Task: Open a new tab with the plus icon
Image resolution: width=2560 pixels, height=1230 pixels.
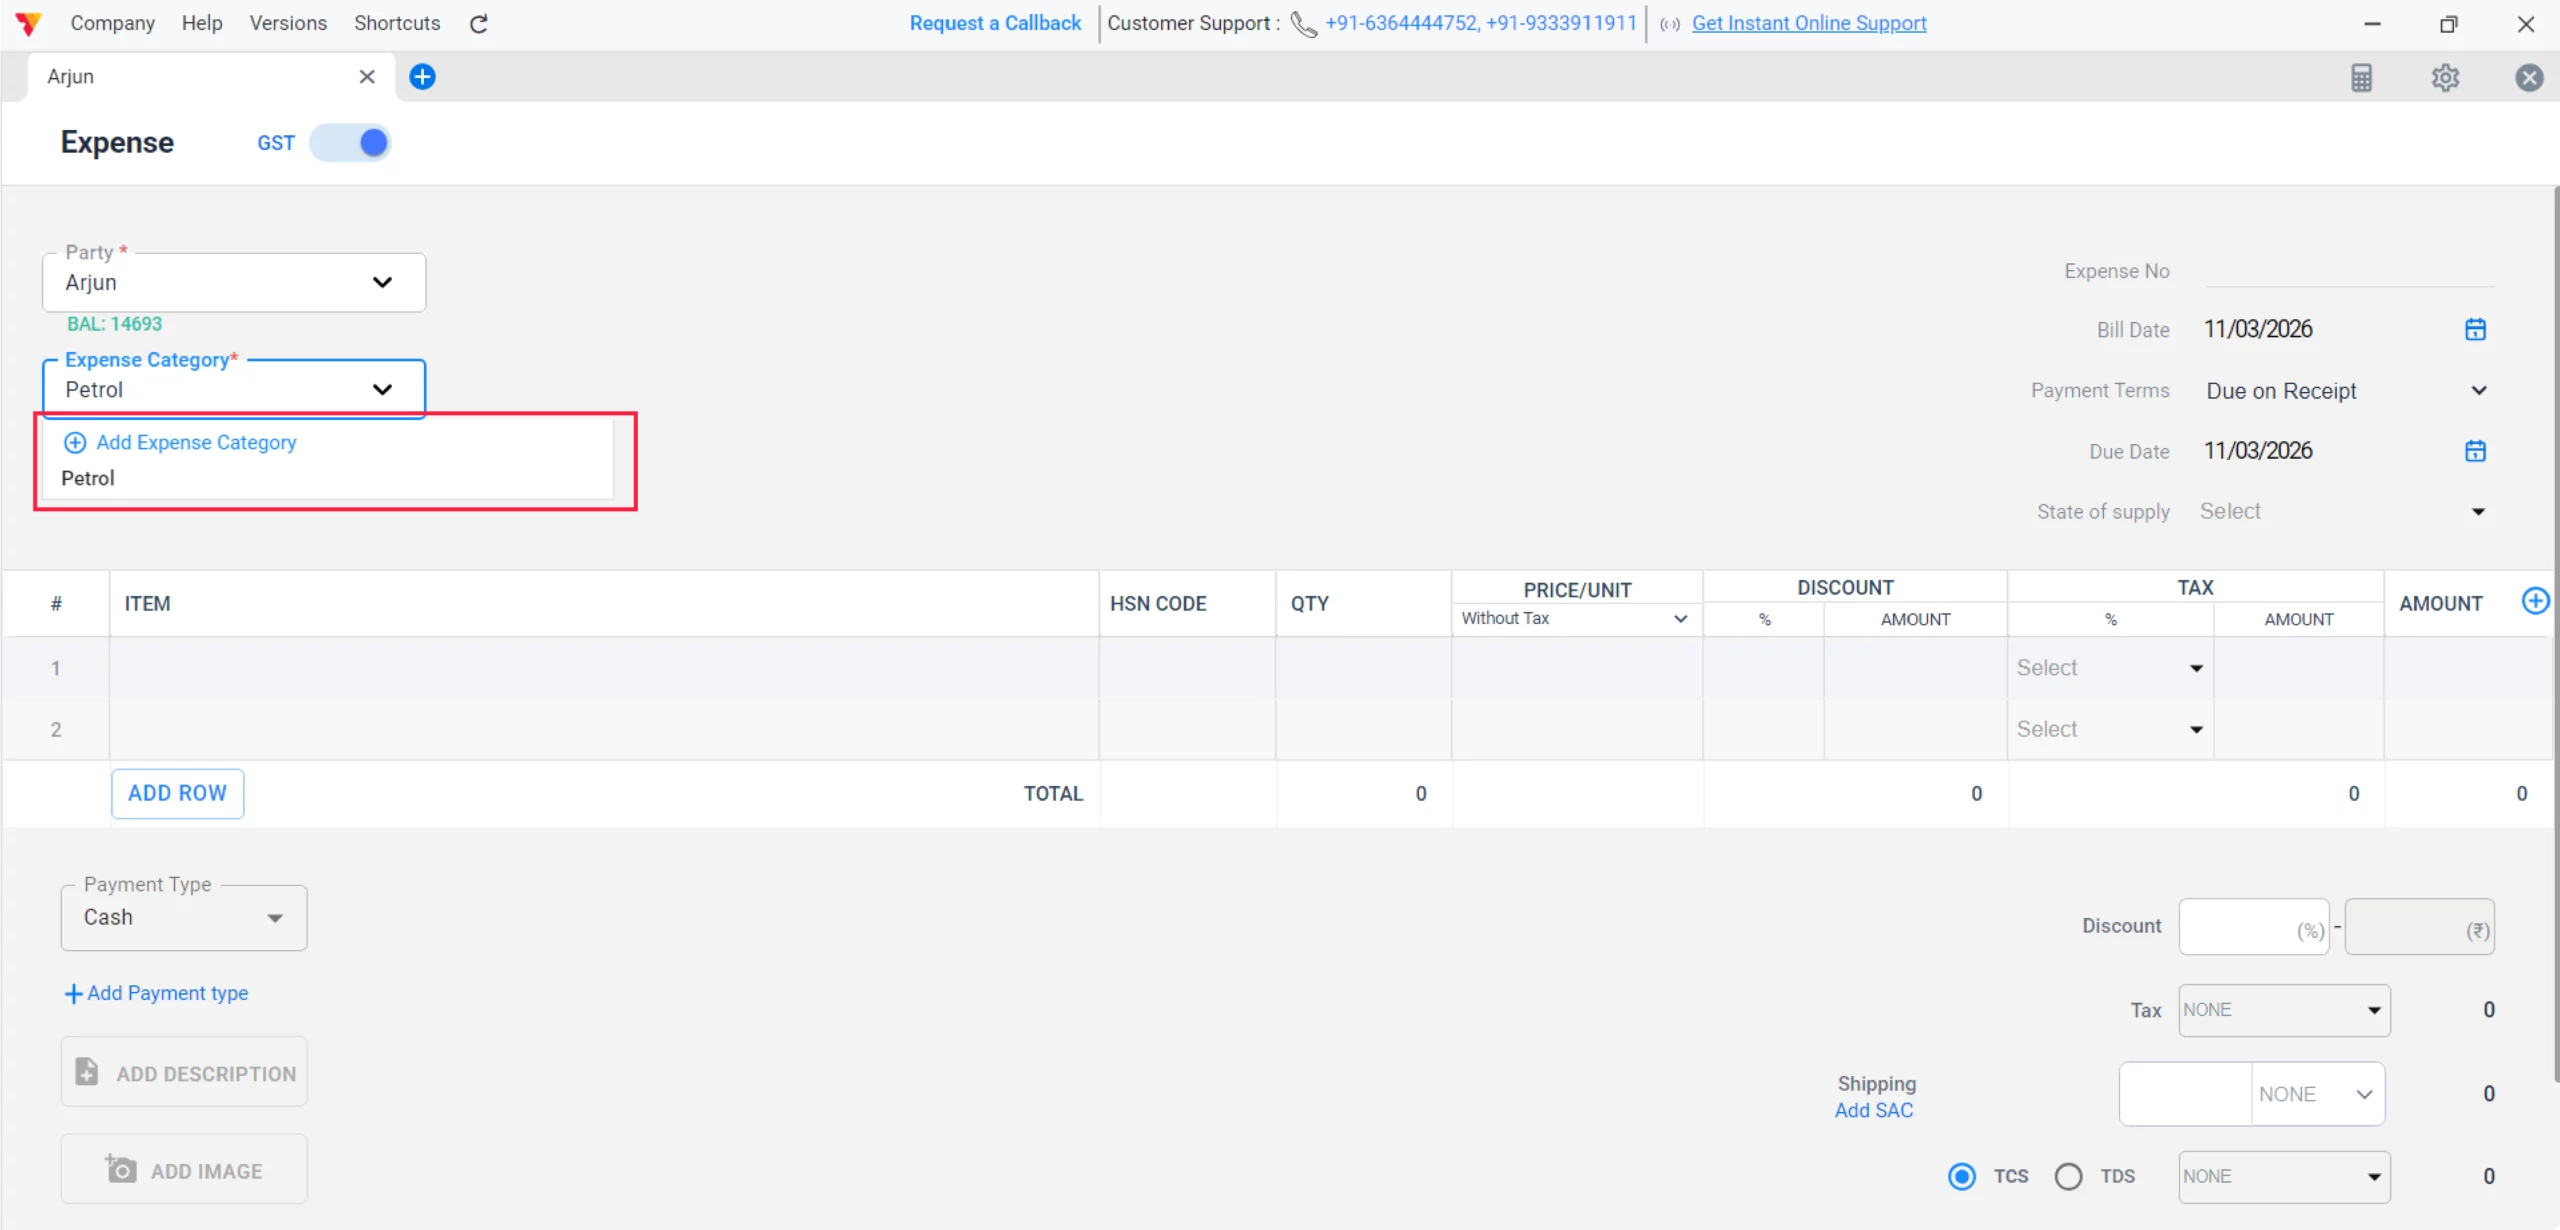Action: click(421, 76)
